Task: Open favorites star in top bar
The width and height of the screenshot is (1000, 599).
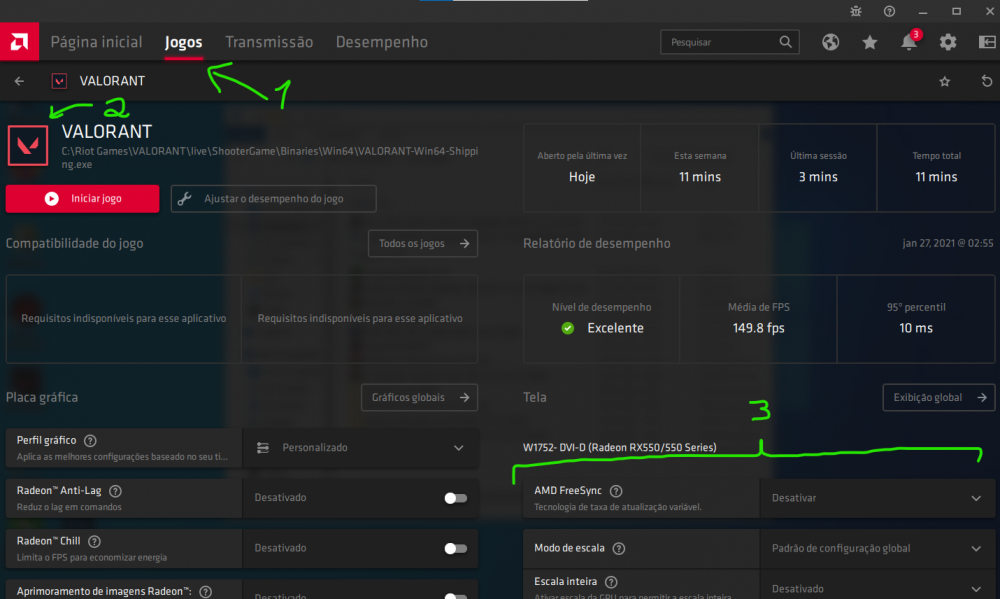Action: (x=870, y=42)
